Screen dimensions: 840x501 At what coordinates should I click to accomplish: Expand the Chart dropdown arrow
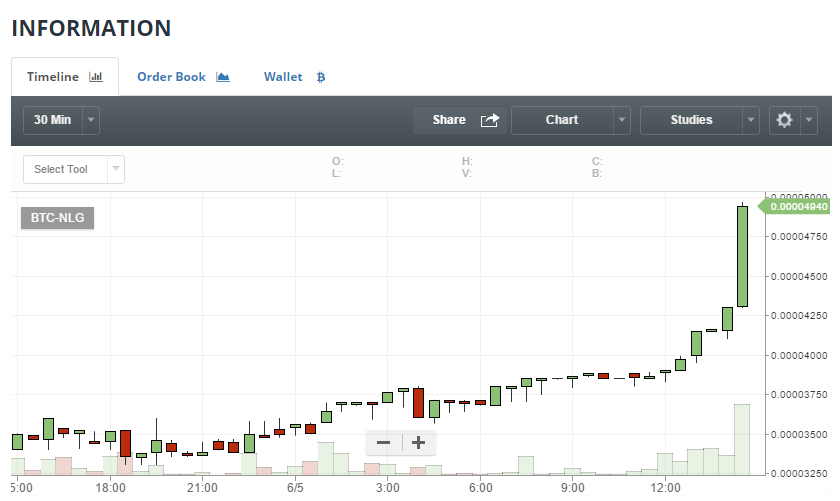[x=622, y=120]
